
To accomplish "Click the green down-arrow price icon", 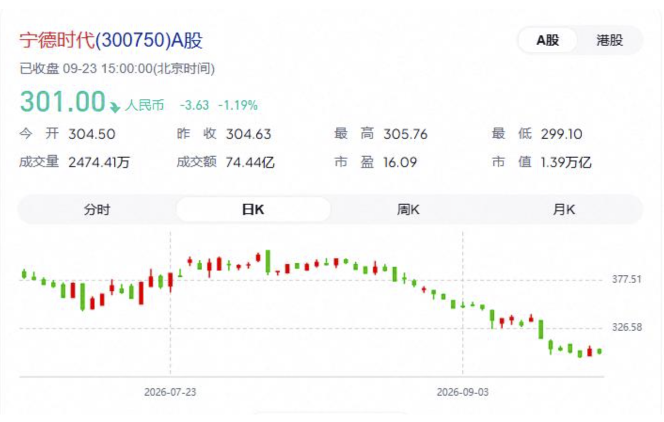I will click(x=115, y=107).
